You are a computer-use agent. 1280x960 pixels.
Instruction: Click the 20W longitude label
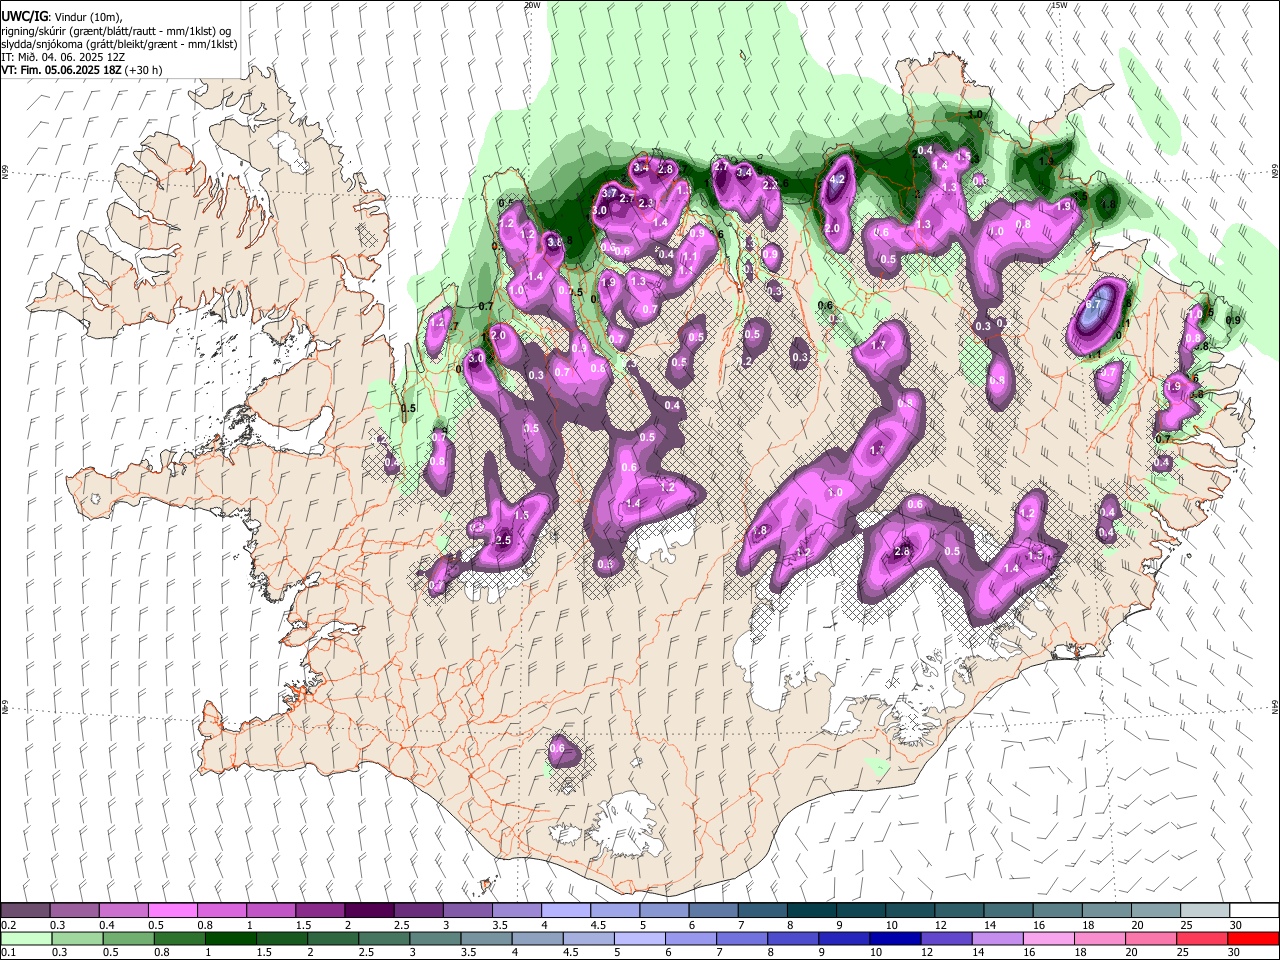(x=532, y=5)
